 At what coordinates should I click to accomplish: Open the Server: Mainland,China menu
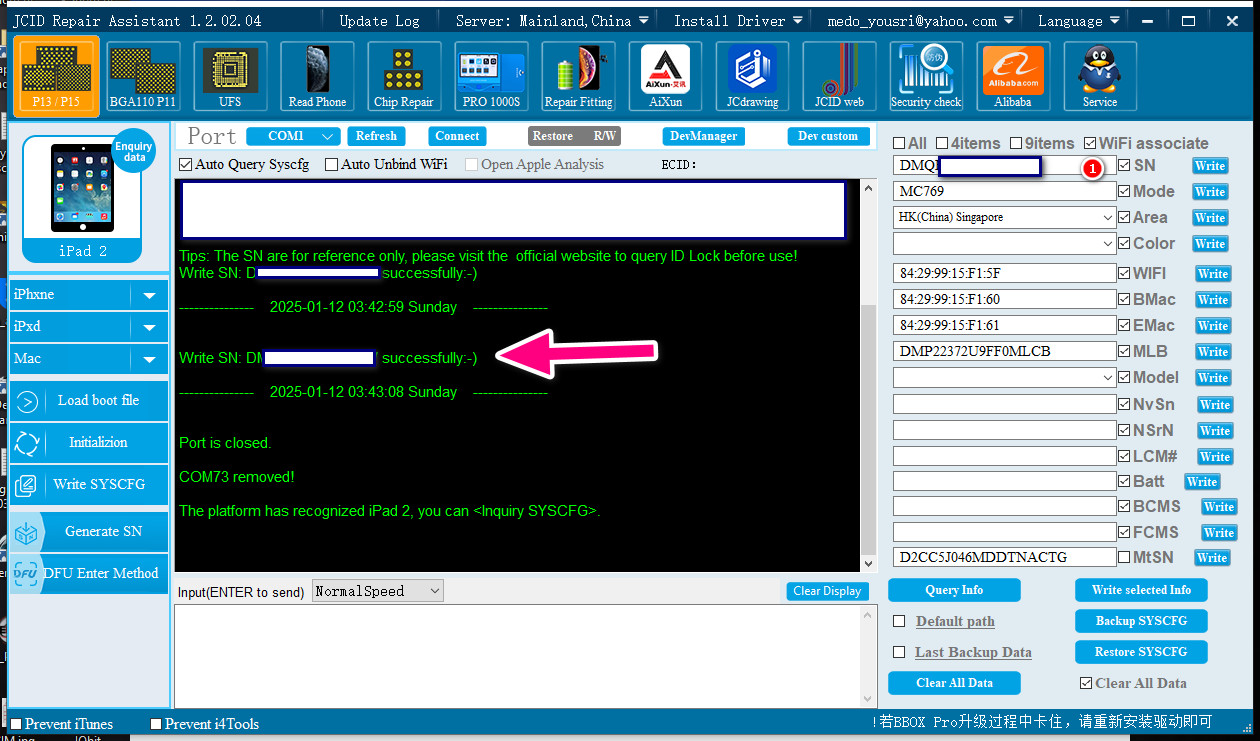pyautogui.click(x=552, y=20)
